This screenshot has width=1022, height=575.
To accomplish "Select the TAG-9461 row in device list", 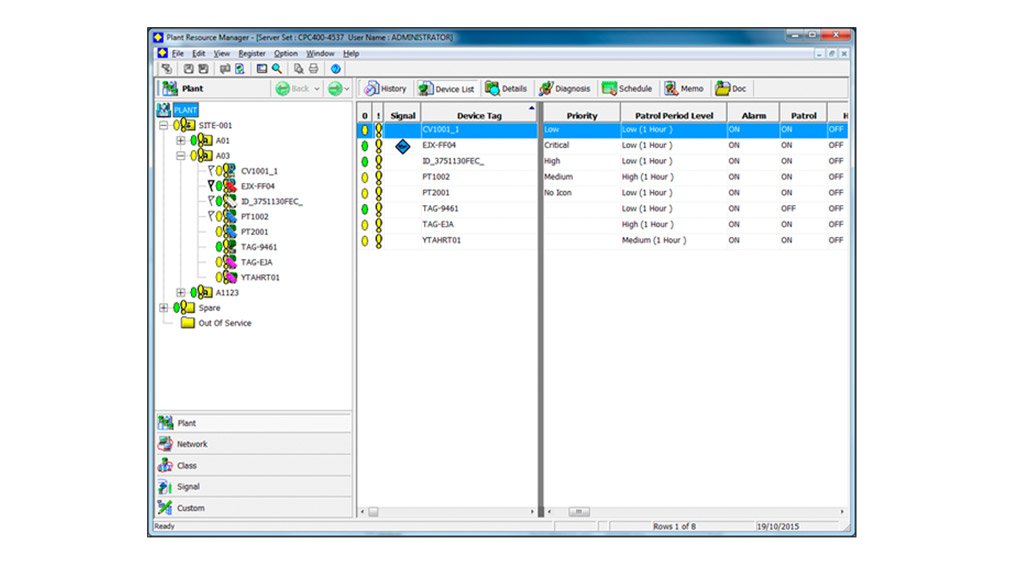I will pos(603,209).
